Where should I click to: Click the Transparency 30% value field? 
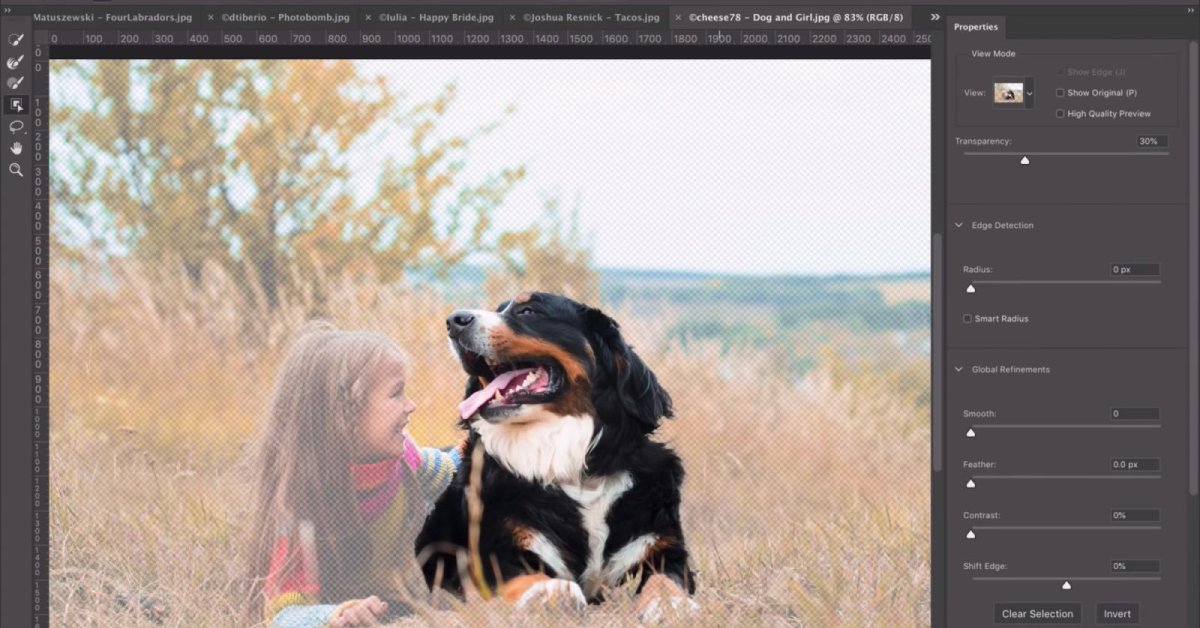click(1151, 142)
